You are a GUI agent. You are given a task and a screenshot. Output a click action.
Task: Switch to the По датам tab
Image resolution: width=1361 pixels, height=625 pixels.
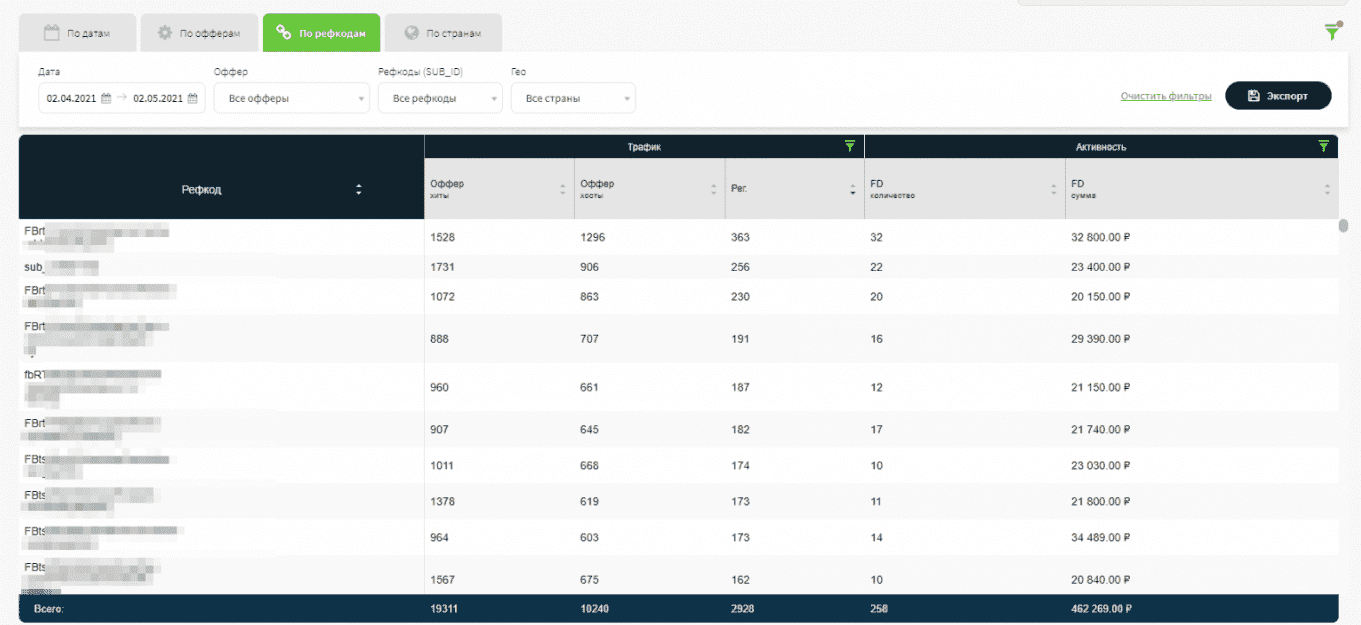(77, 33)
